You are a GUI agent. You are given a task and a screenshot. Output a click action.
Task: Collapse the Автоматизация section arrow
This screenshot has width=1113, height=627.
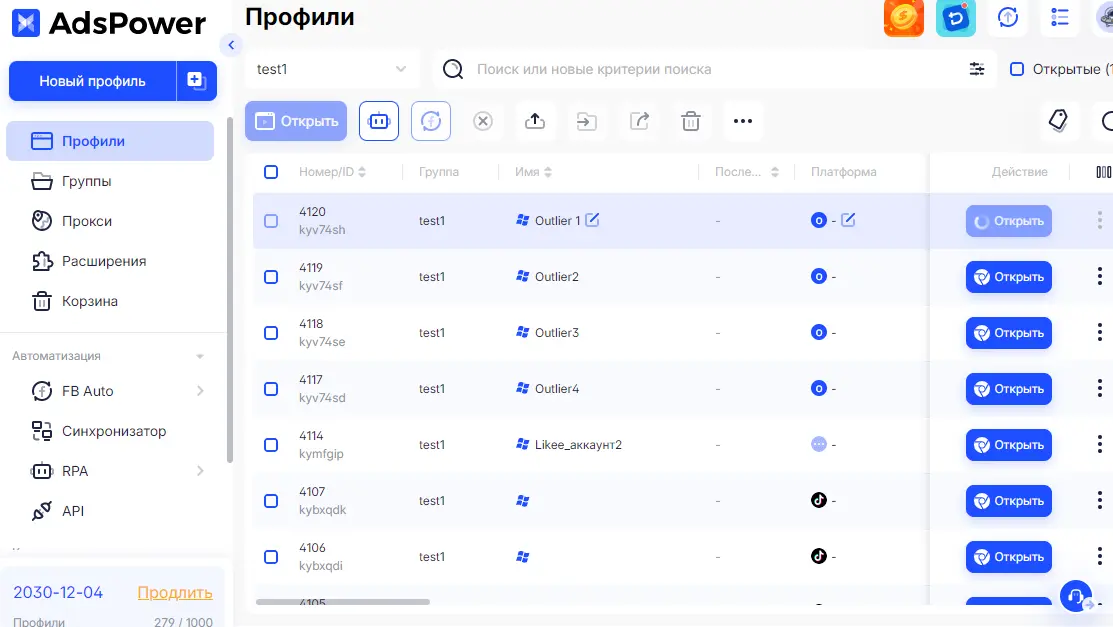pyautogui.click(x=200, y=356)
